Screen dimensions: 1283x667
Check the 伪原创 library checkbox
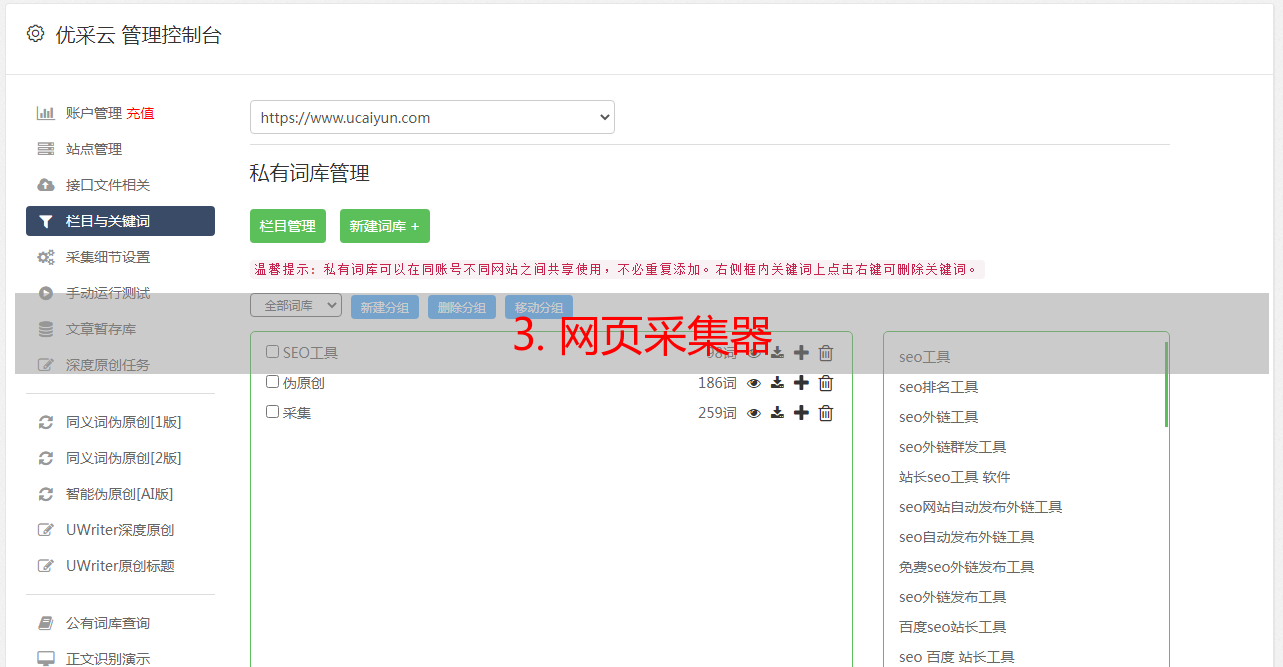pos(272,382)
